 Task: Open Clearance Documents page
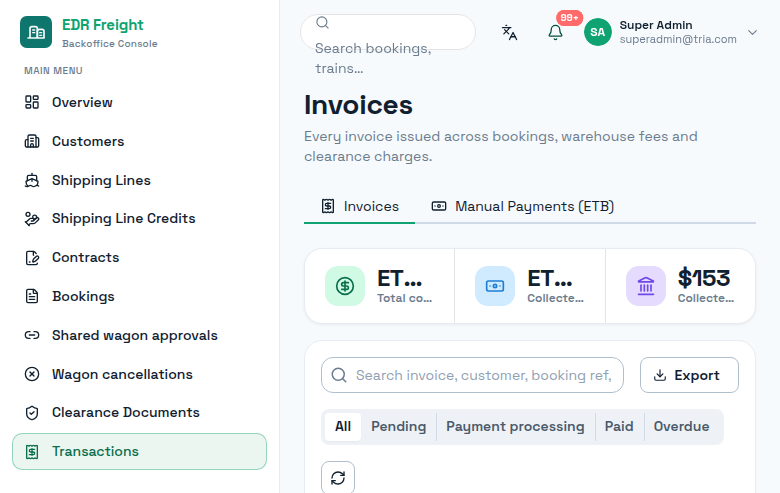coord(139,412)
